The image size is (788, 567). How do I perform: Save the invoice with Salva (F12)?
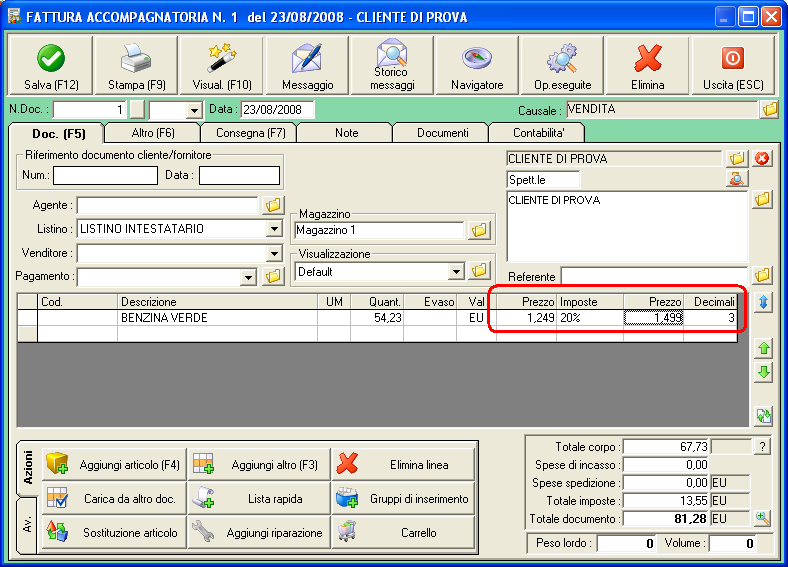tap(51, 65)
